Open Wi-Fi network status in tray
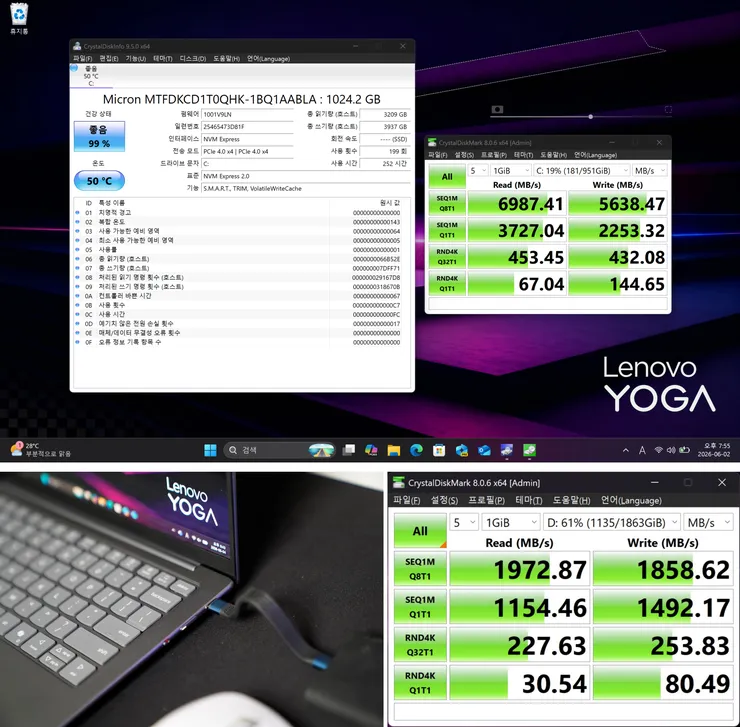The image size is (740, 727). point(658,450)
